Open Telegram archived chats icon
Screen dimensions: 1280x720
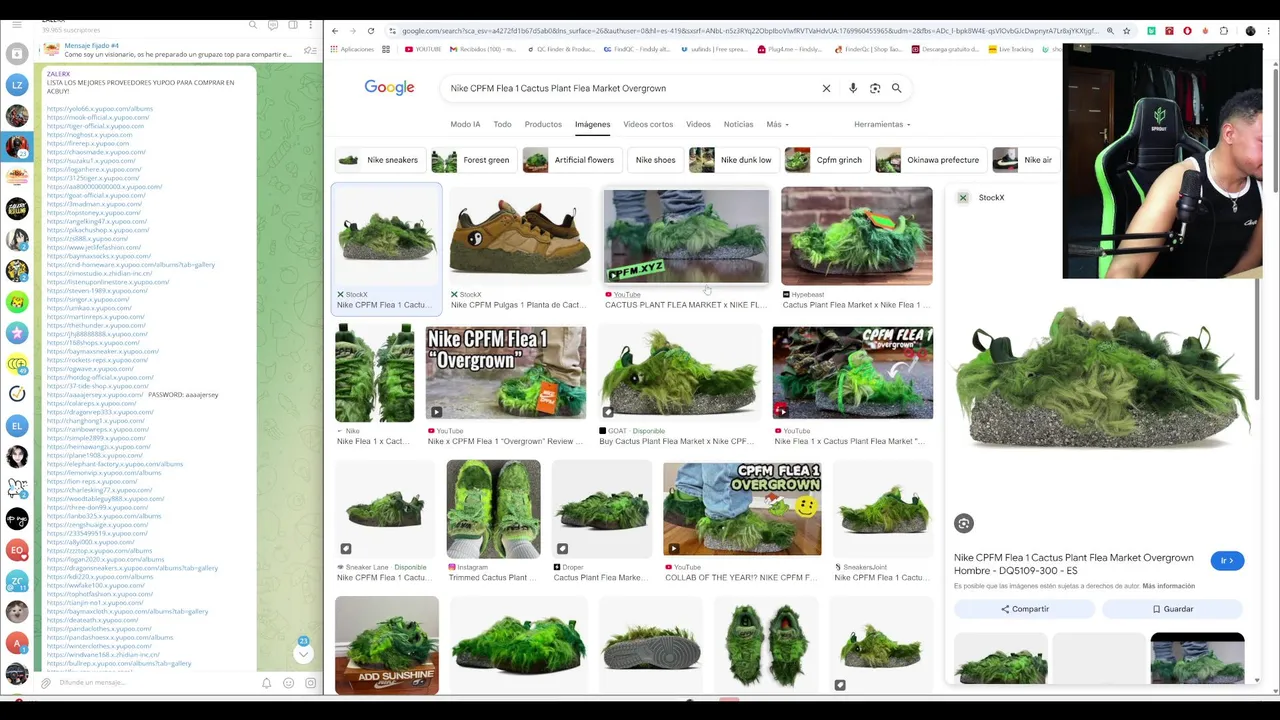tap(17, 54)
